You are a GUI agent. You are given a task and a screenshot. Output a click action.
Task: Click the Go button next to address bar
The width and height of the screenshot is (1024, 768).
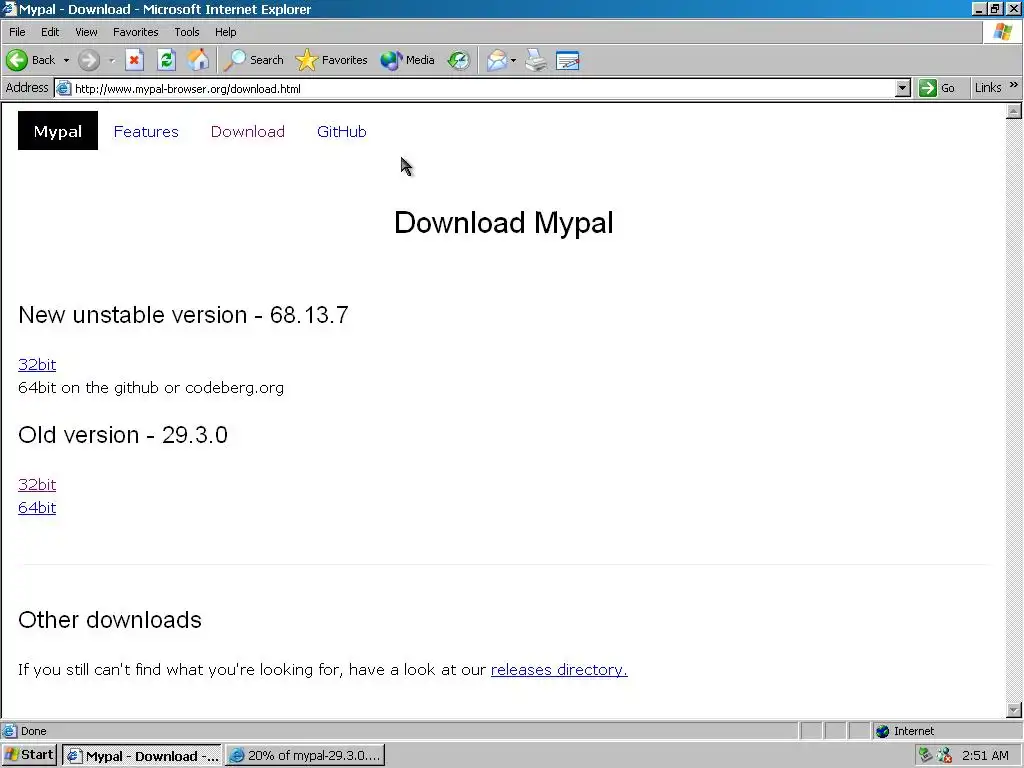pos(936,88)
